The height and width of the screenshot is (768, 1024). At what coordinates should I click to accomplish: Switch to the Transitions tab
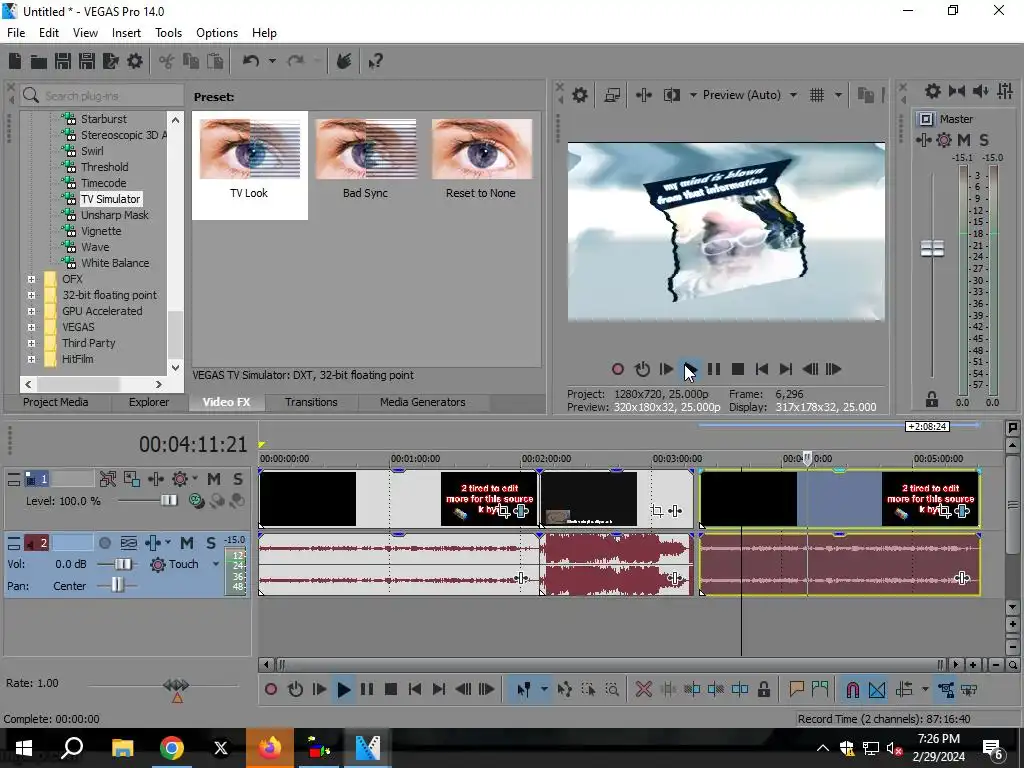[311, 402]
